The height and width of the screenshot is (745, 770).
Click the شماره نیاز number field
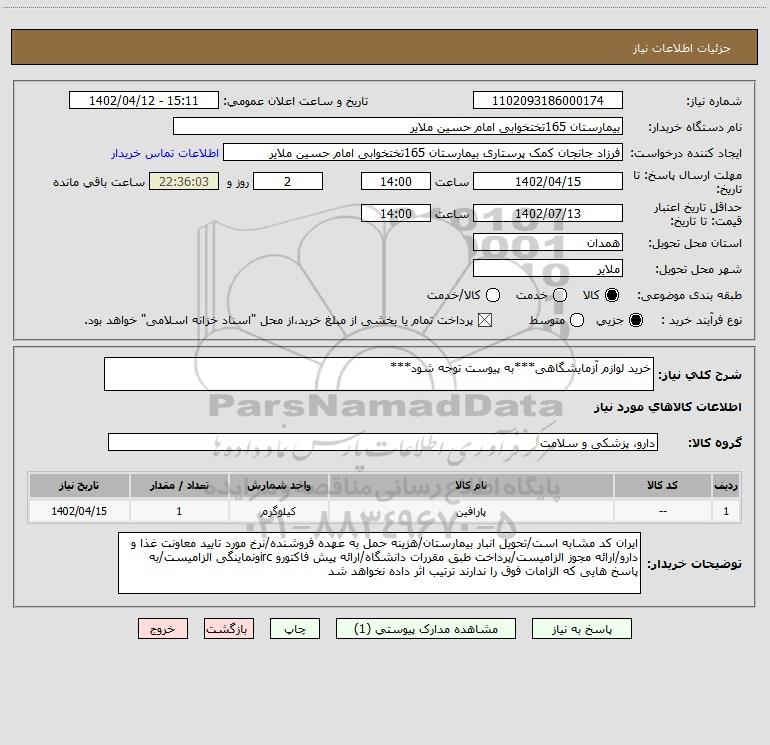[548, 101]
